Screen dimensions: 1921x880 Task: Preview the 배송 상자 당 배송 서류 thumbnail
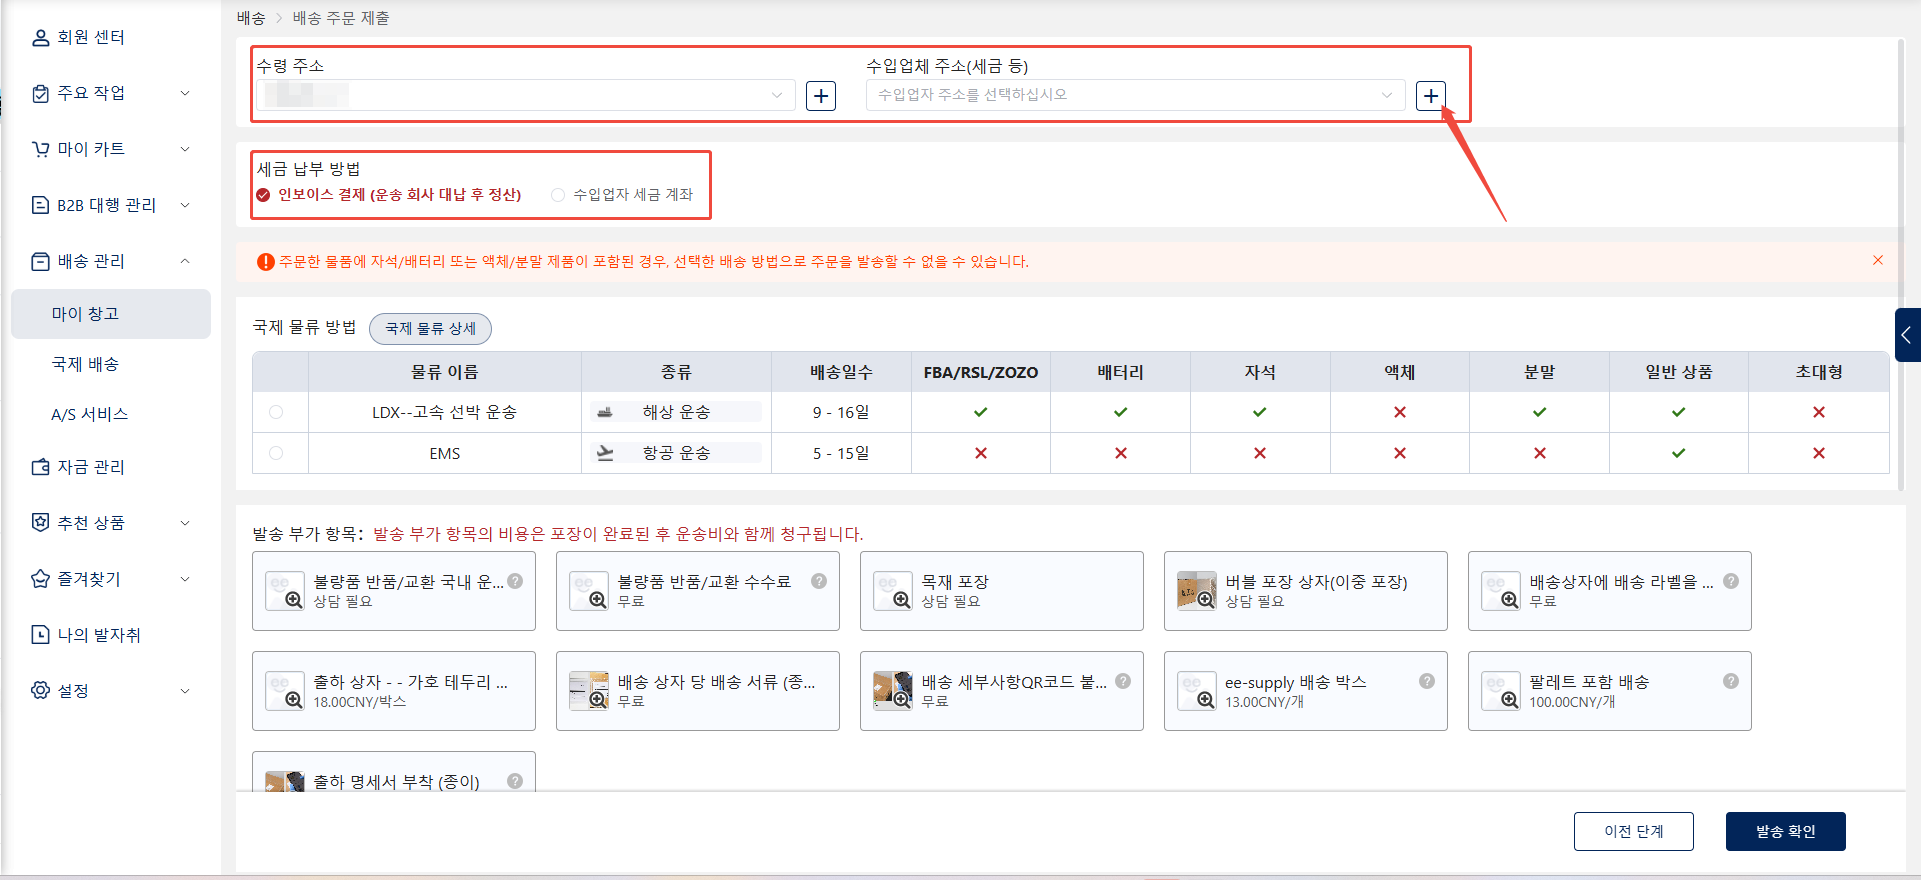pyautogui.click(x=589, y=691)
